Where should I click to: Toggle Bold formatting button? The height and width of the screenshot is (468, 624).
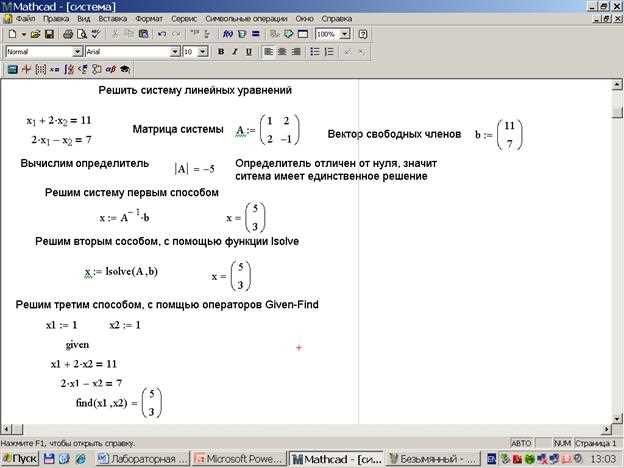pos(221,52)
